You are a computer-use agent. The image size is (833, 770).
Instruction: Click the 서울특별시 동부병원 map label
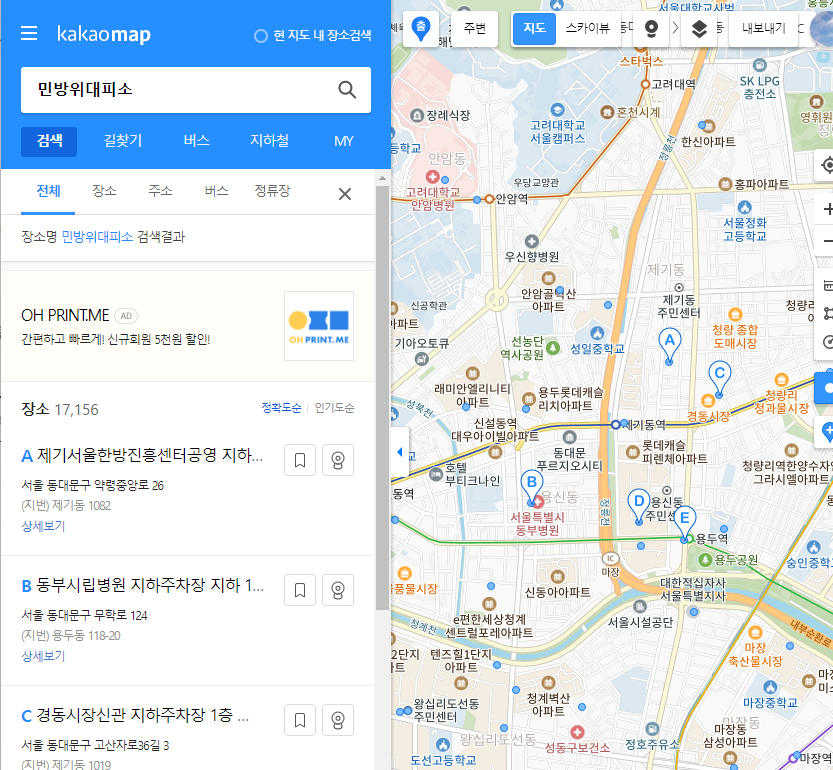(537, 523)
